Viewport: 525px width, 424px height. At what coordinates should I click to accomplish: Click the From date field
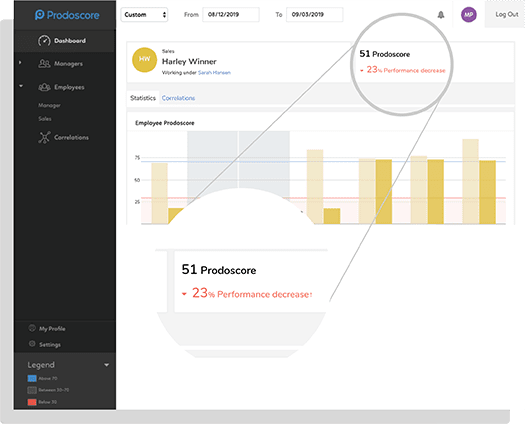coord(231,15)
